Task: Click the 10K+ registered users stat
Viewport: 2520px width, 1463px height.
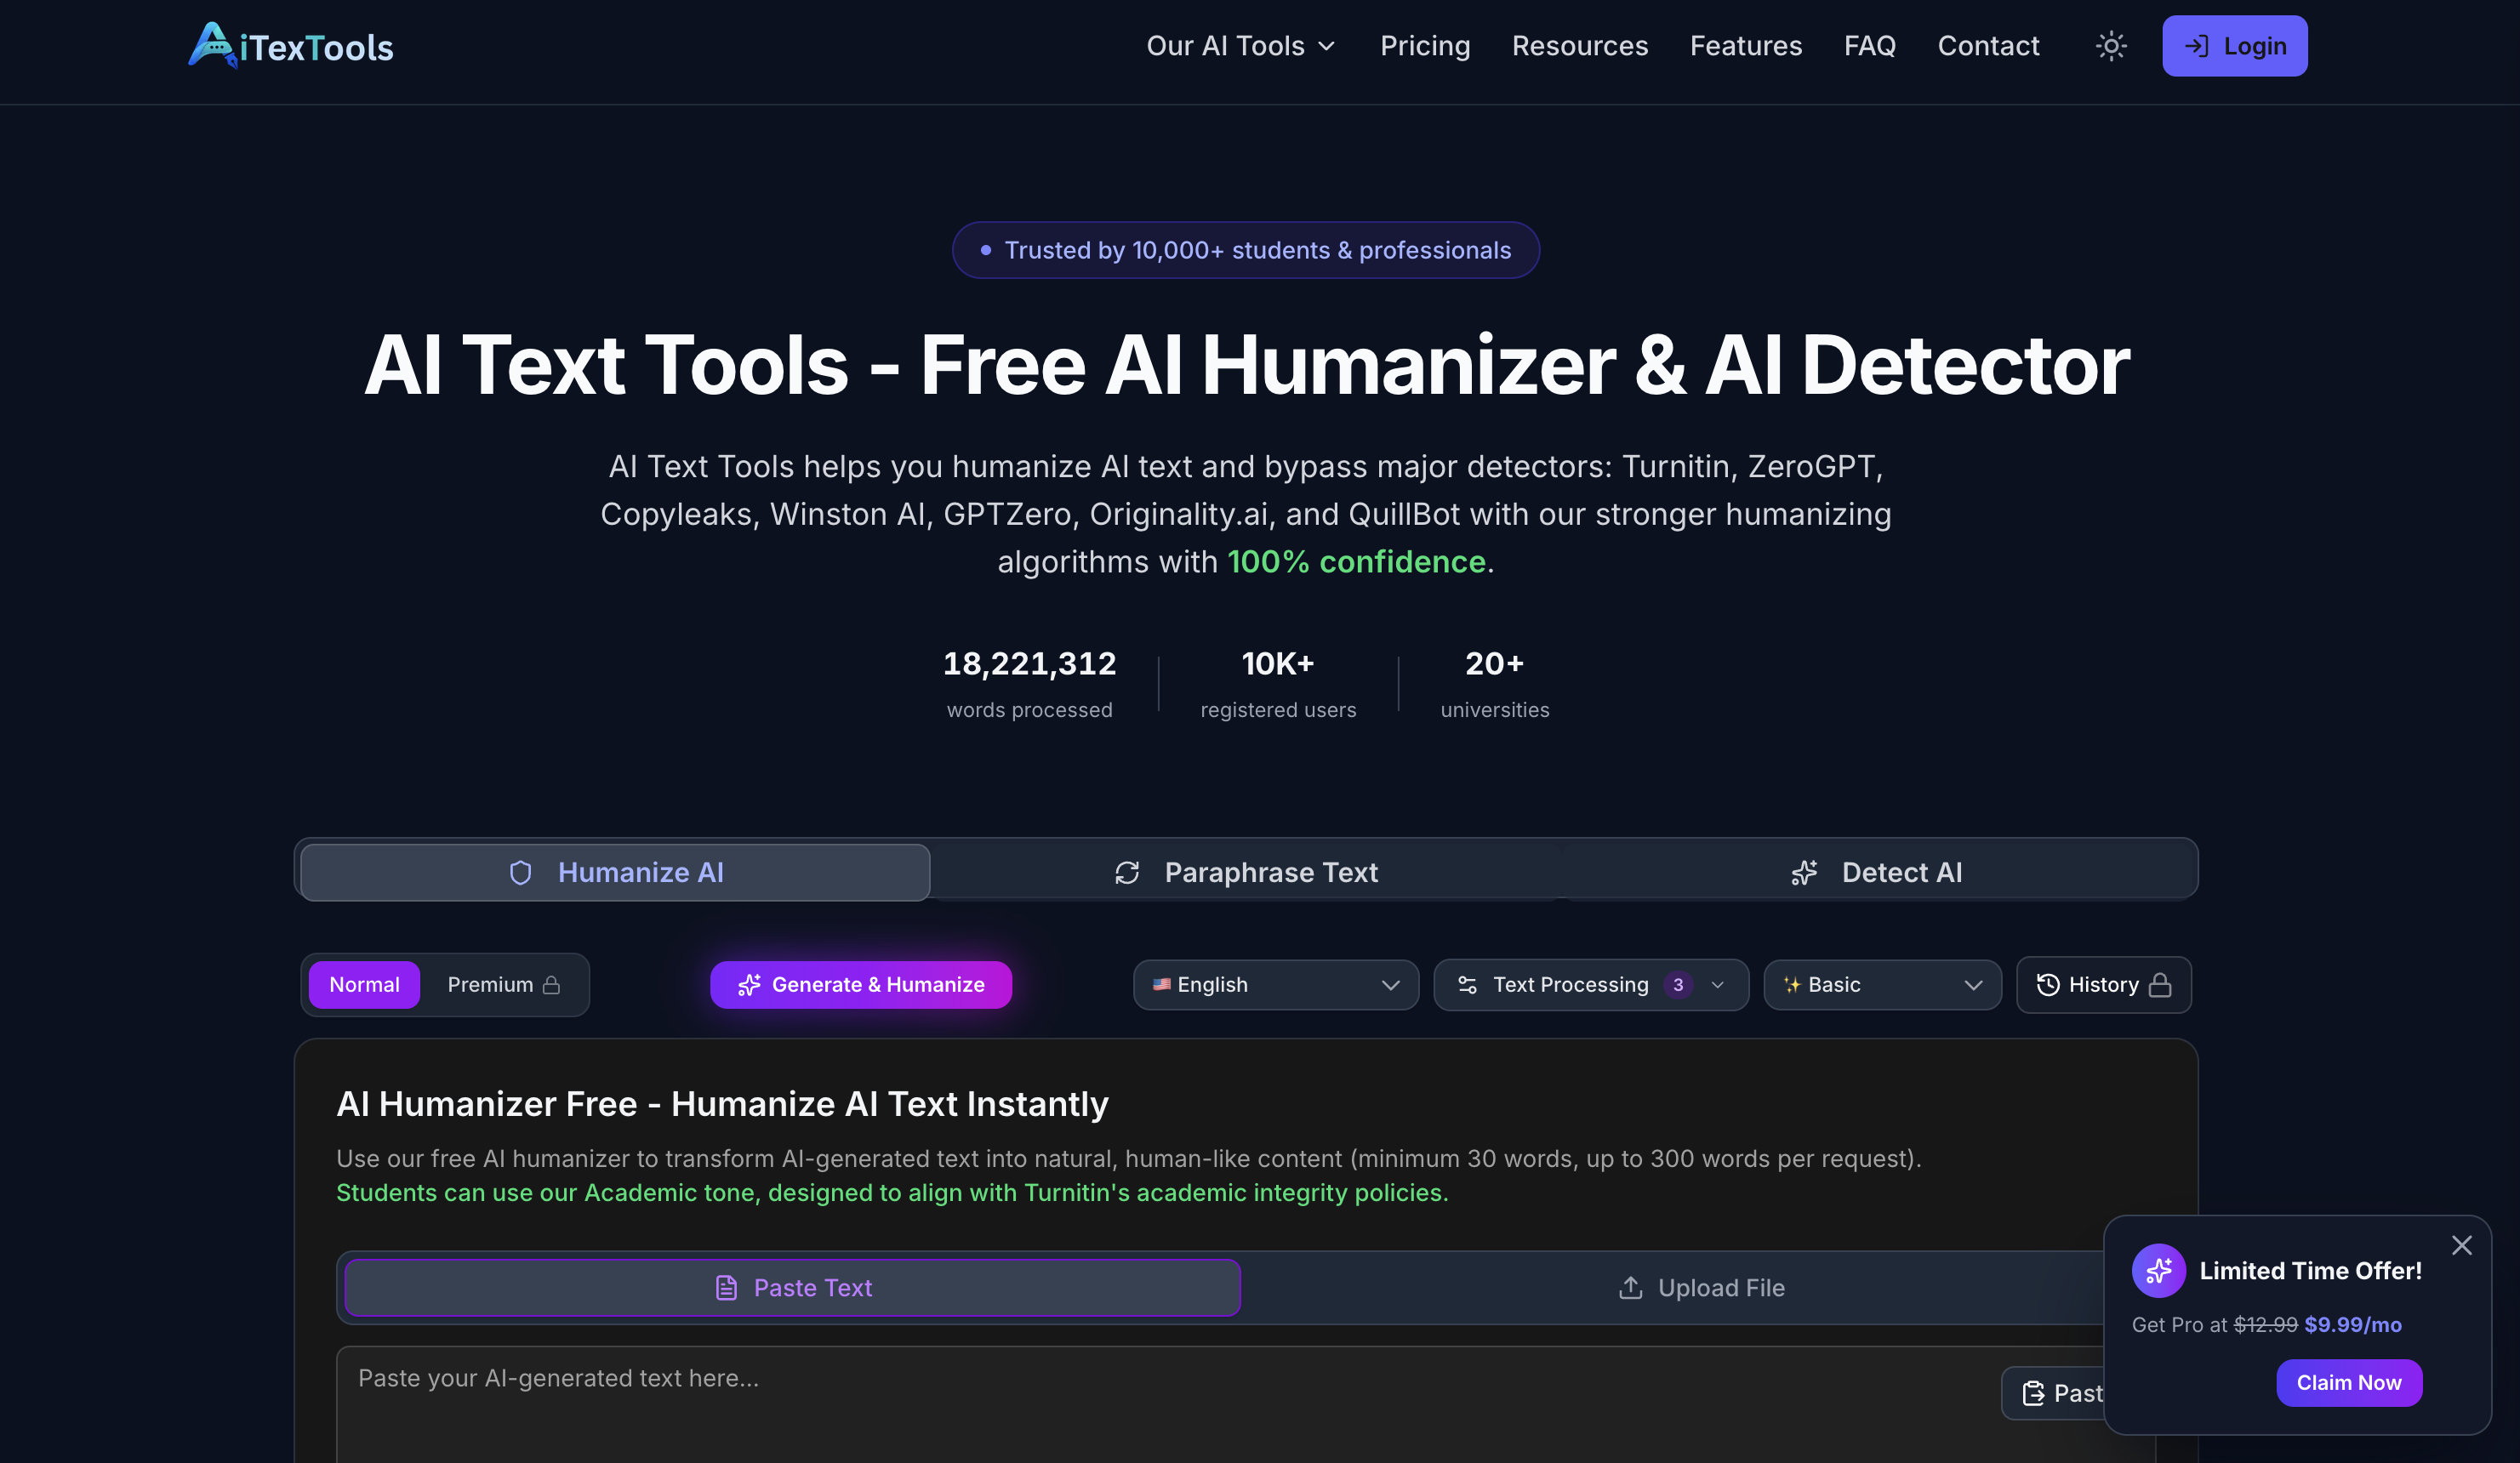Action: tap(1278, 684)
